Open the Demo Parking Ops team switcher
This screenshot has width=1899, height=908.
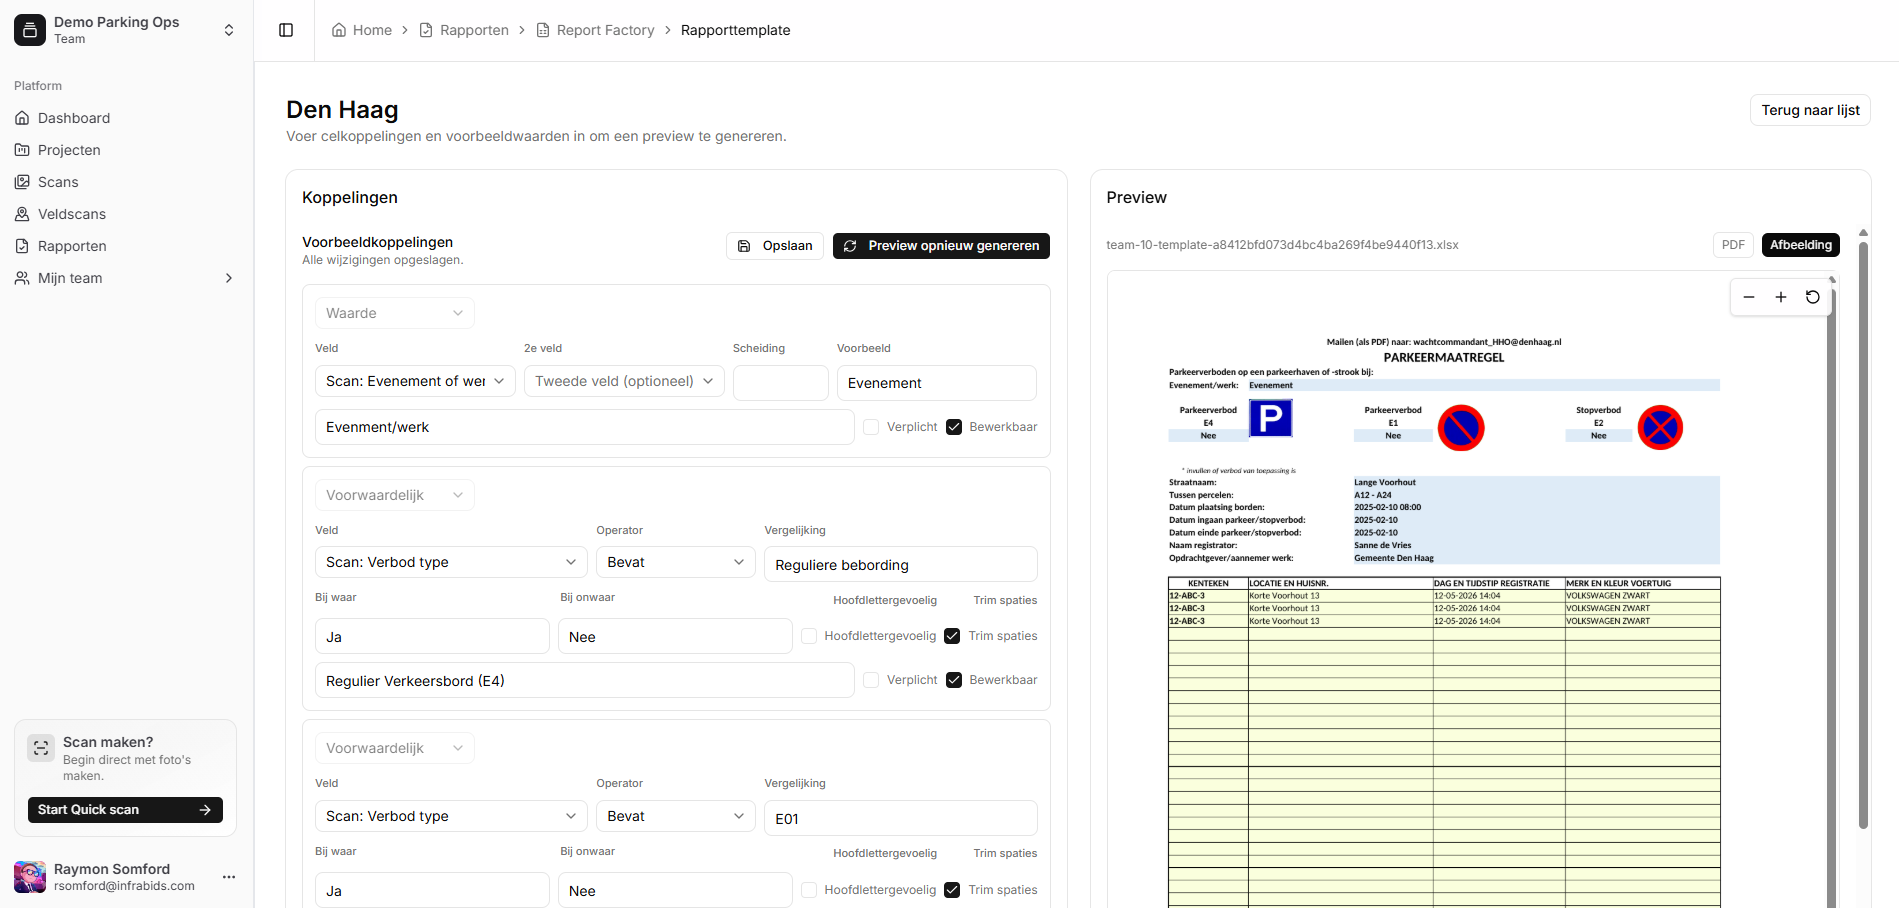126,30
